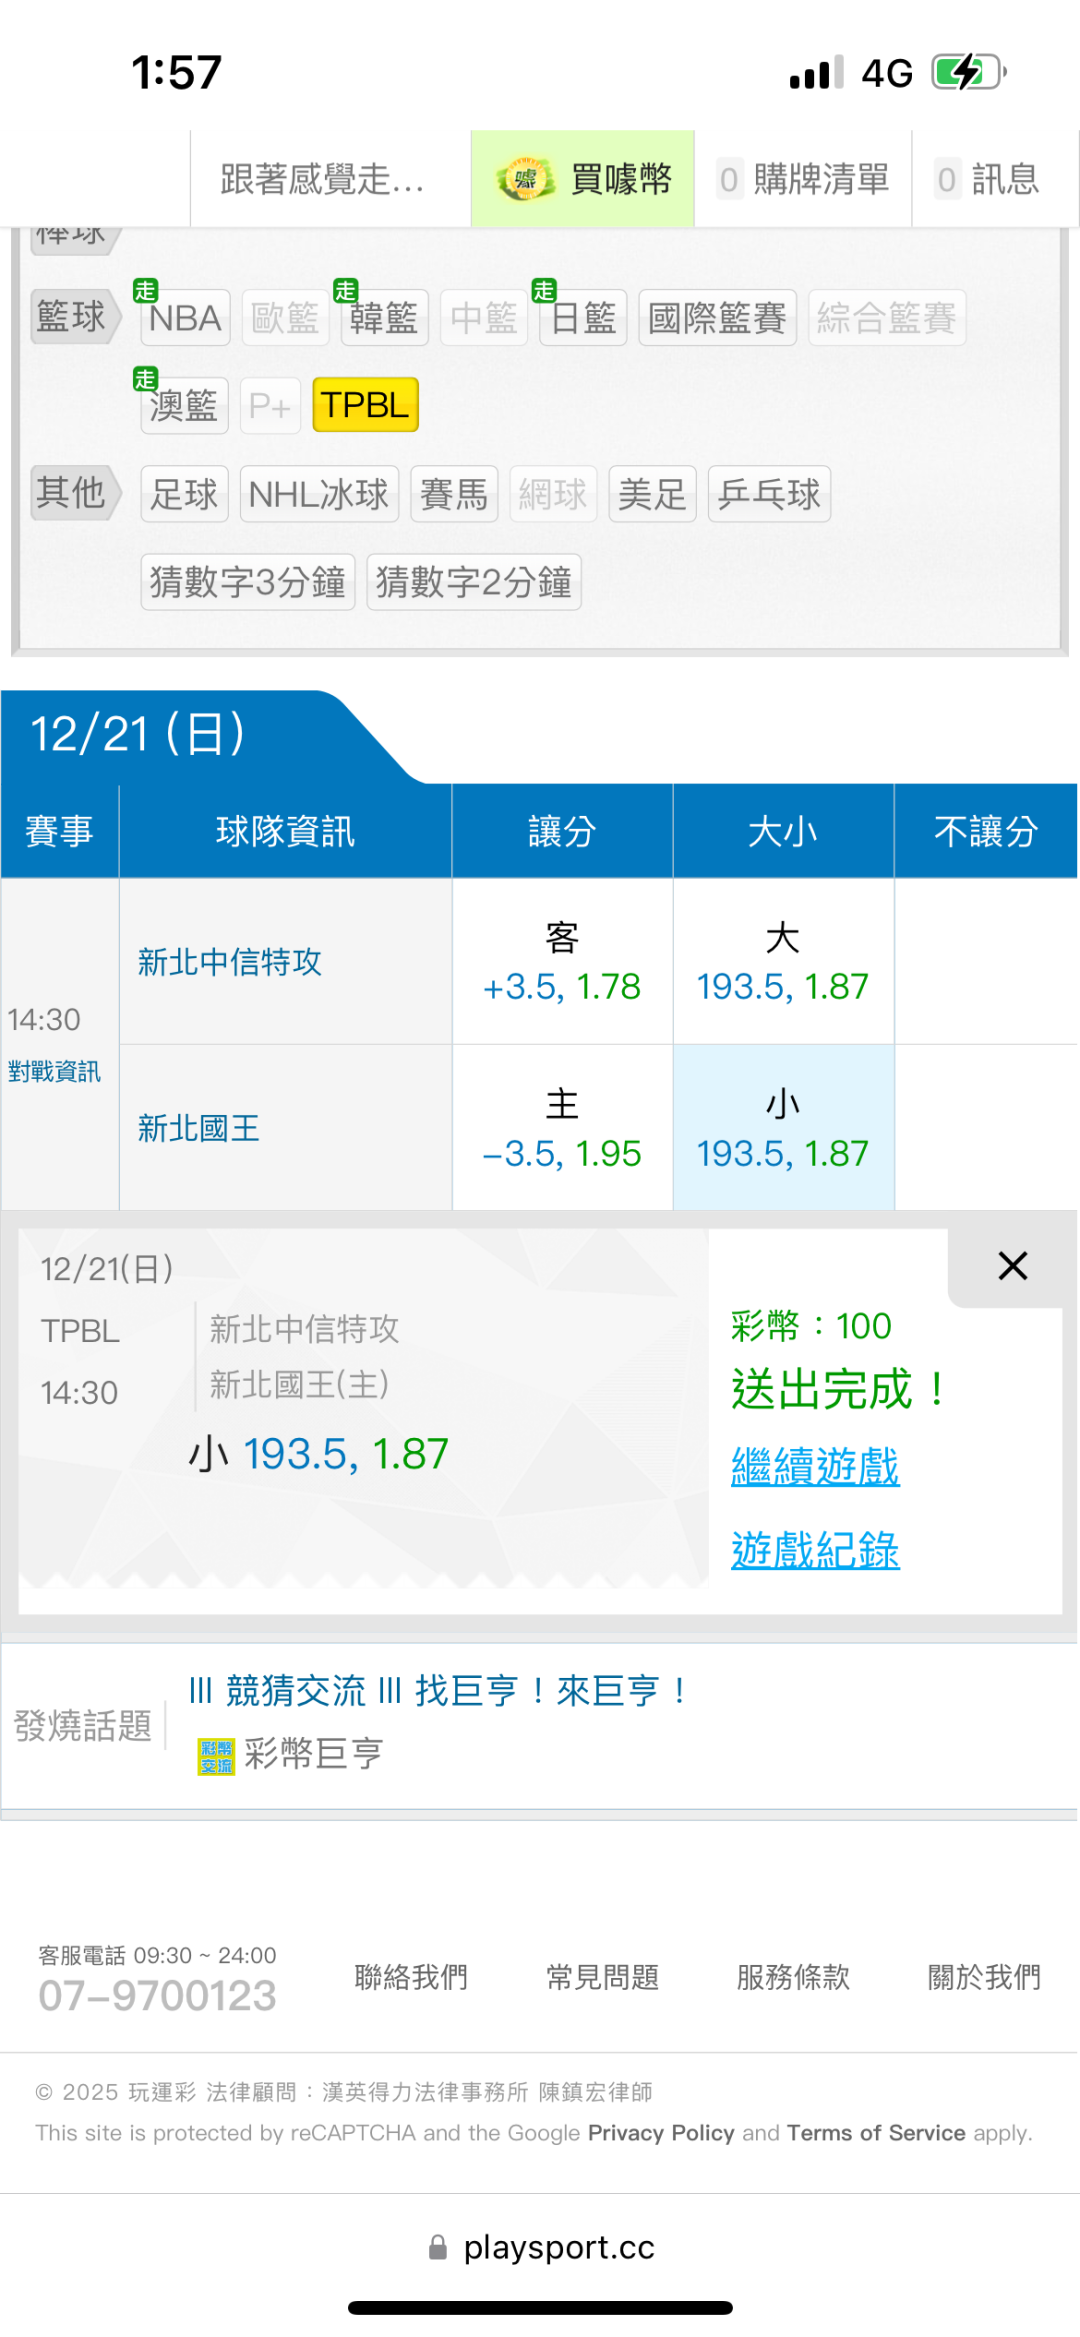Tap the 彩幣交流 forum badge icon
Image resolution: width=1080 pixels, height=2337 pixels.
coord(216,1756)
